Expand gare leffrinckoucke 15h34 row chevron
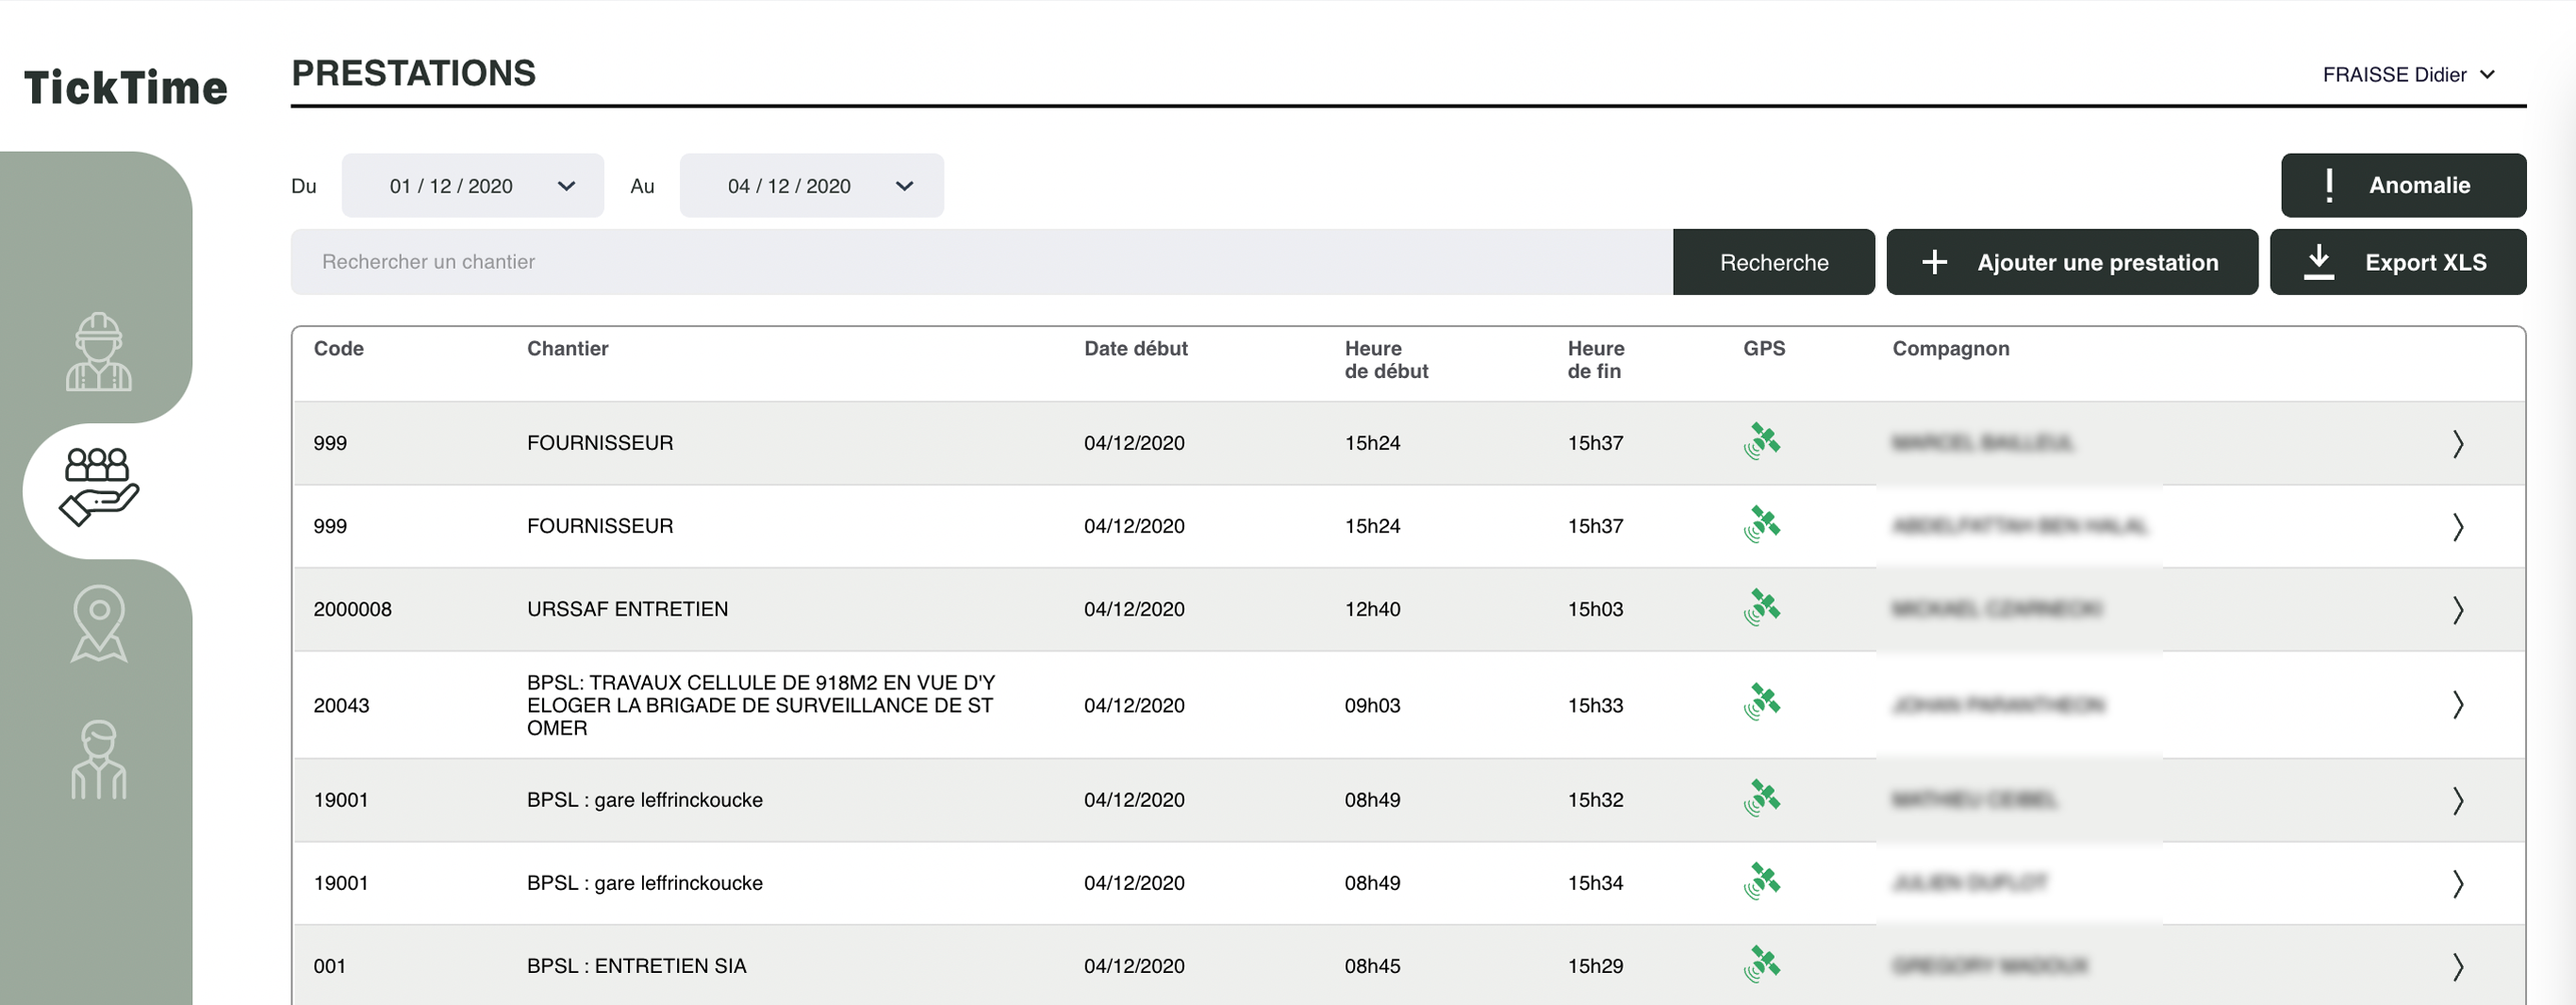This screenshot has width=2576, height=1005. [x=2458, y=883]
